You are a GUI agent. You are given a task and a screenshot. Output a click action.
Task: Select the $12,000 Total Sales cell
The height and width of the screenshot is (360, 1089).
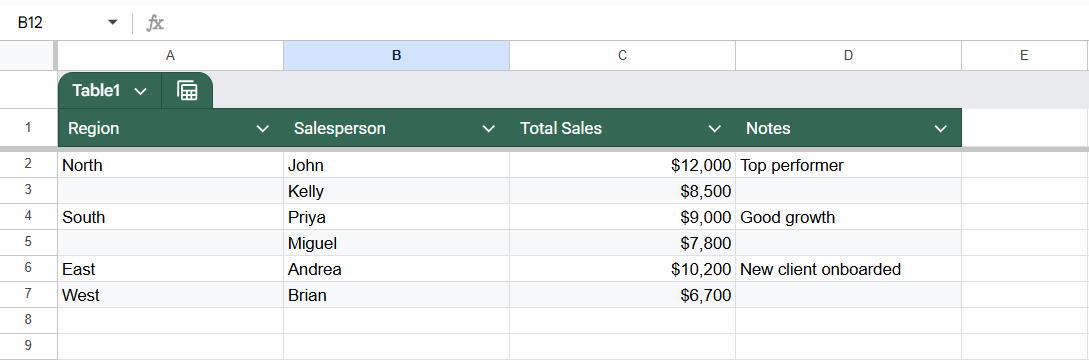tap(622, 165)
